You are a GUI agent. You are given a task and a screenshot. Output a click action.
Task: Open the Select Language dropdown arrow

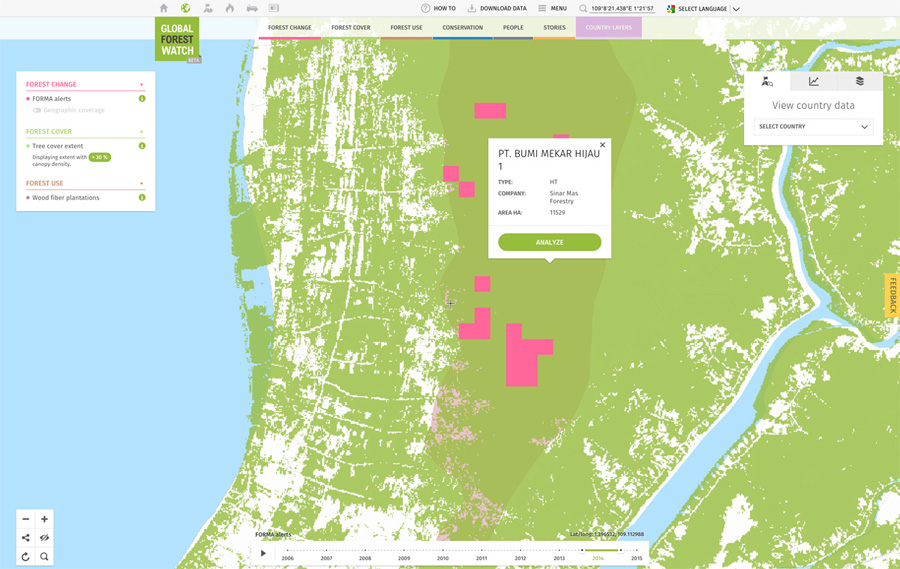[x=736, y=9]
